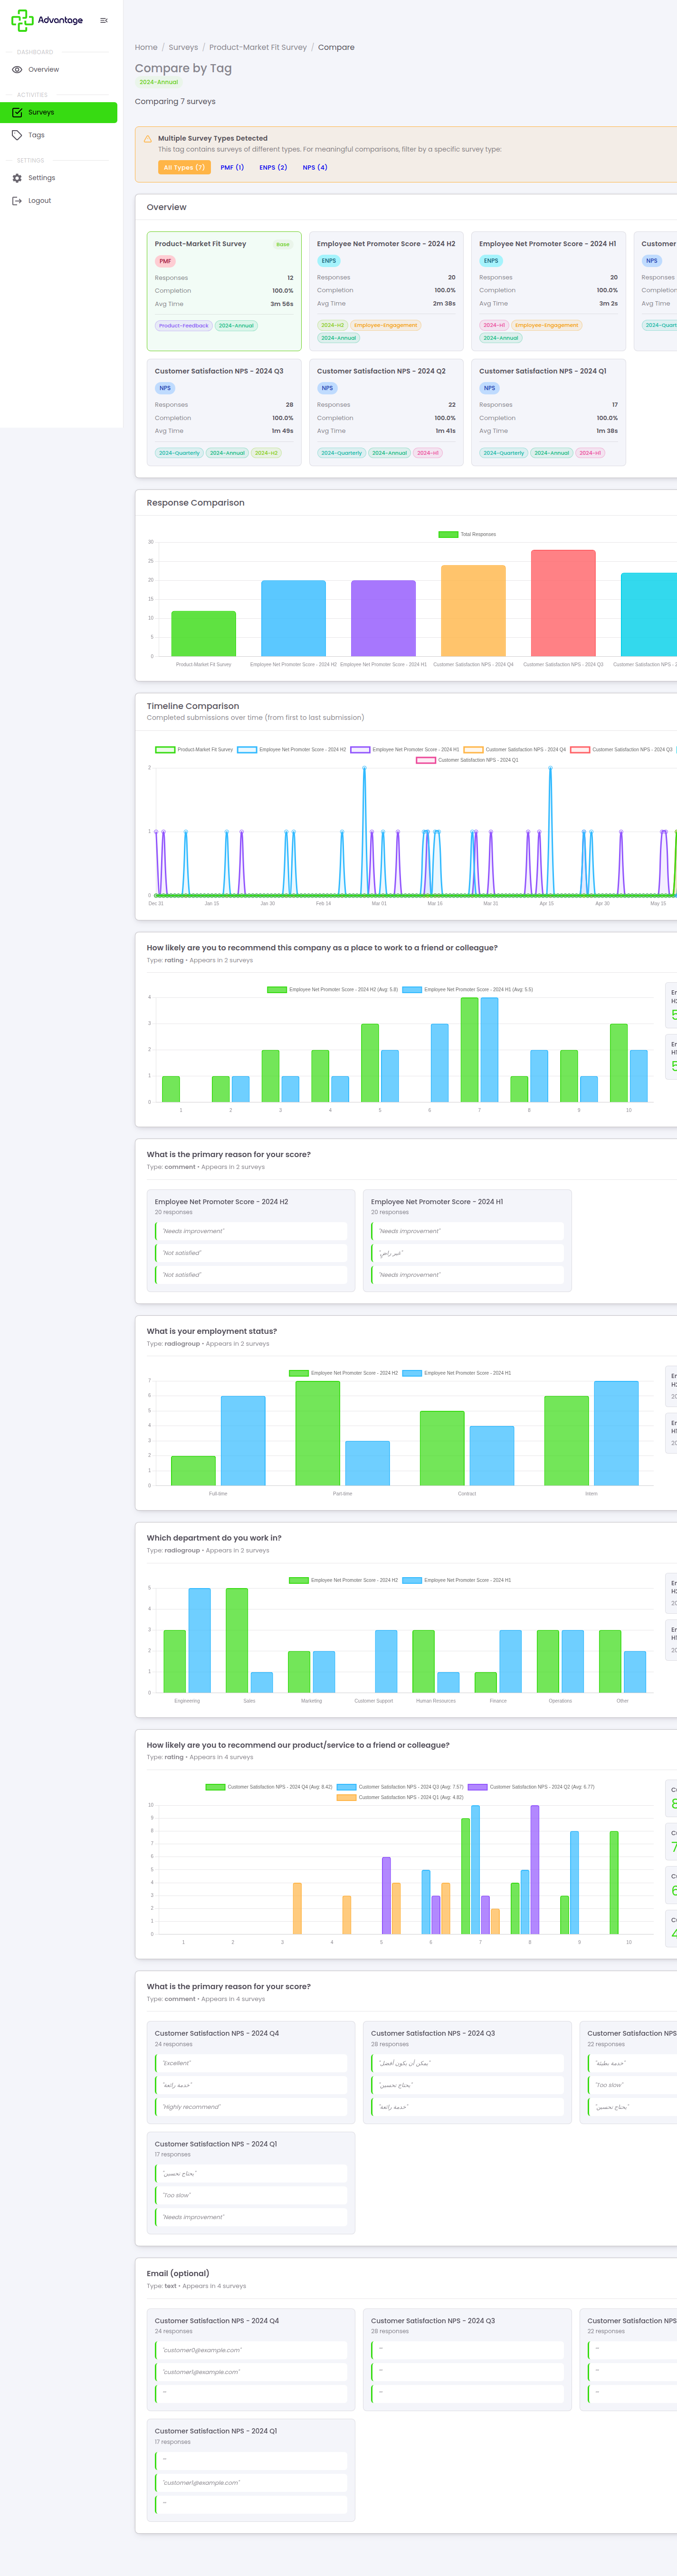
Task: Click the green Product-Market Fit Survey bar
Action: 204,634
